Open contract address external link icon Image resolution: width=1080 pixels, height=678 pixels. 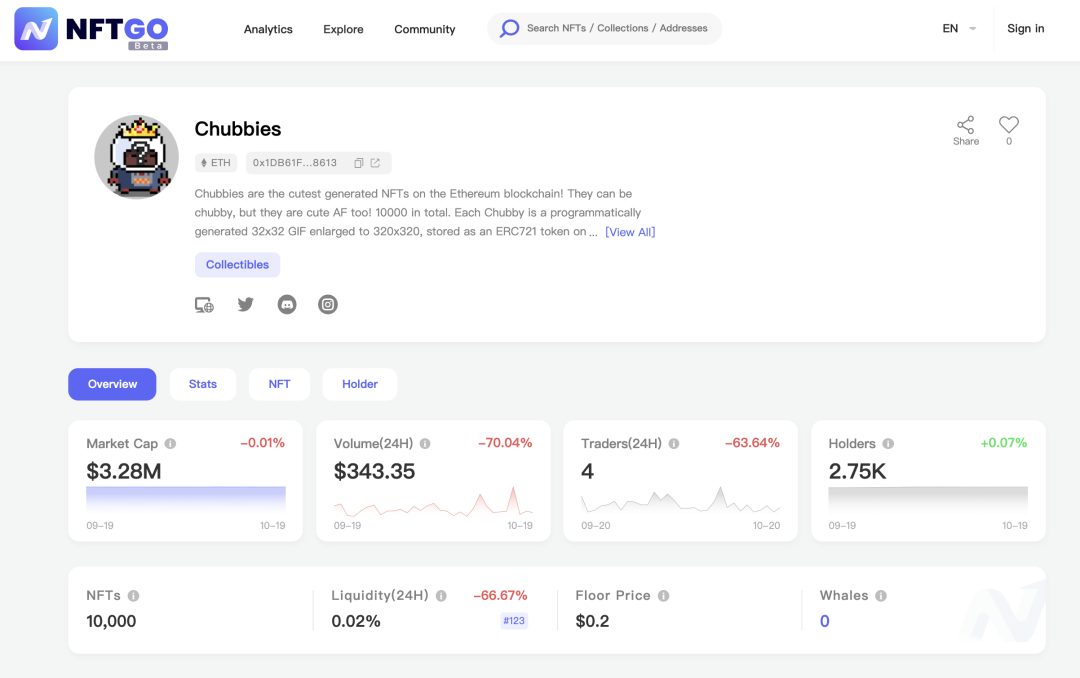pyautogui.click(x=376, y=163)
